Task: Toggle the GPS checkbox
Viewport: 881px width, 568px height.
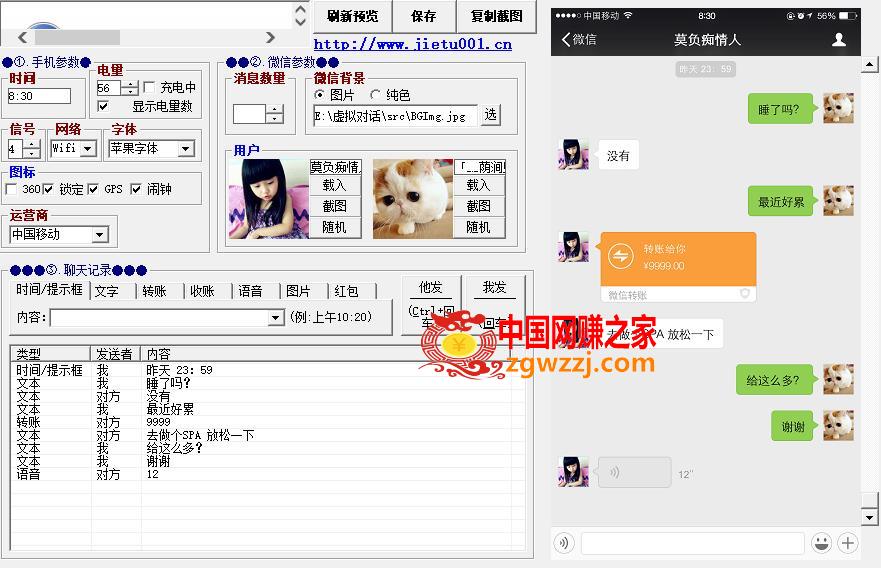Action: (93, 189)
